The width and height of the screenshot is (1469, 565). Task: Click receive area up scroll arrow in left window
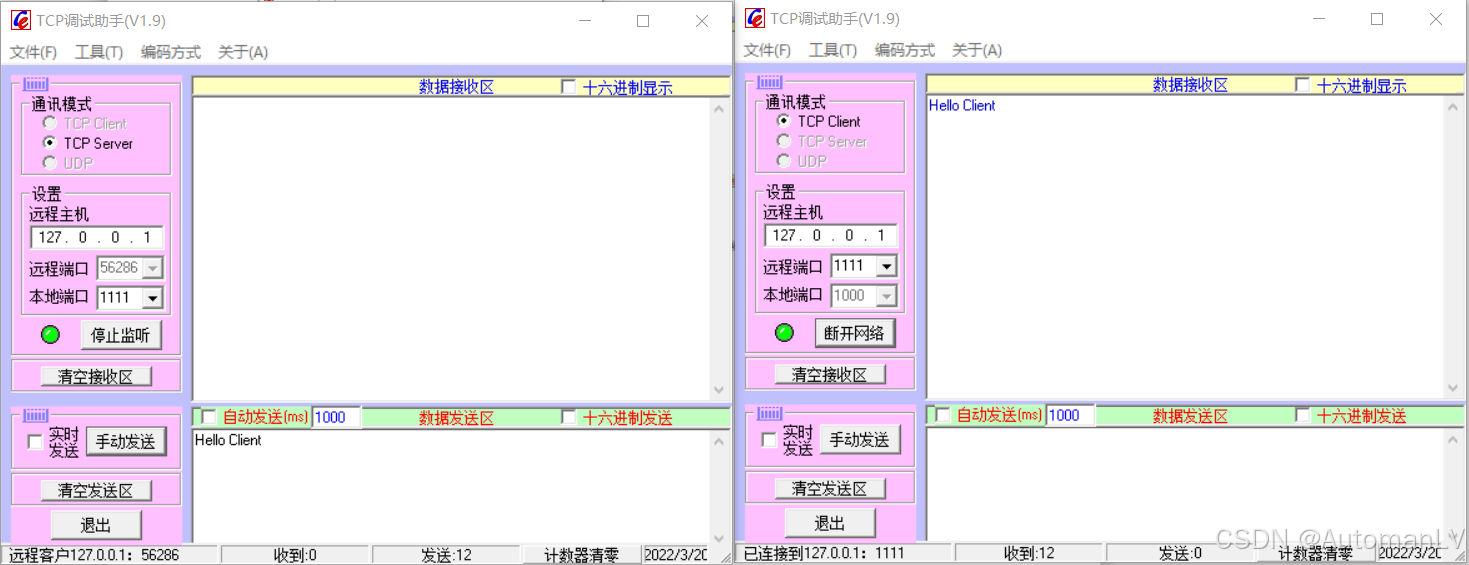(x=720, y=108)
